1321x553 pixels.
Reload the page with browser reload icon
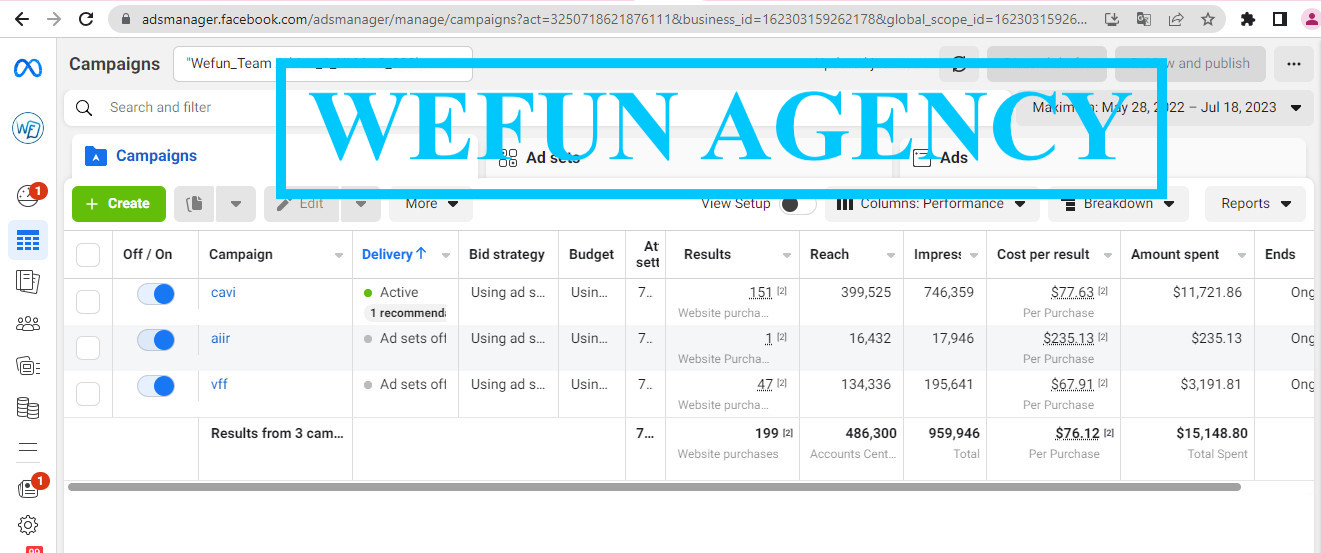pyautogui.click(x=86, y=18)
